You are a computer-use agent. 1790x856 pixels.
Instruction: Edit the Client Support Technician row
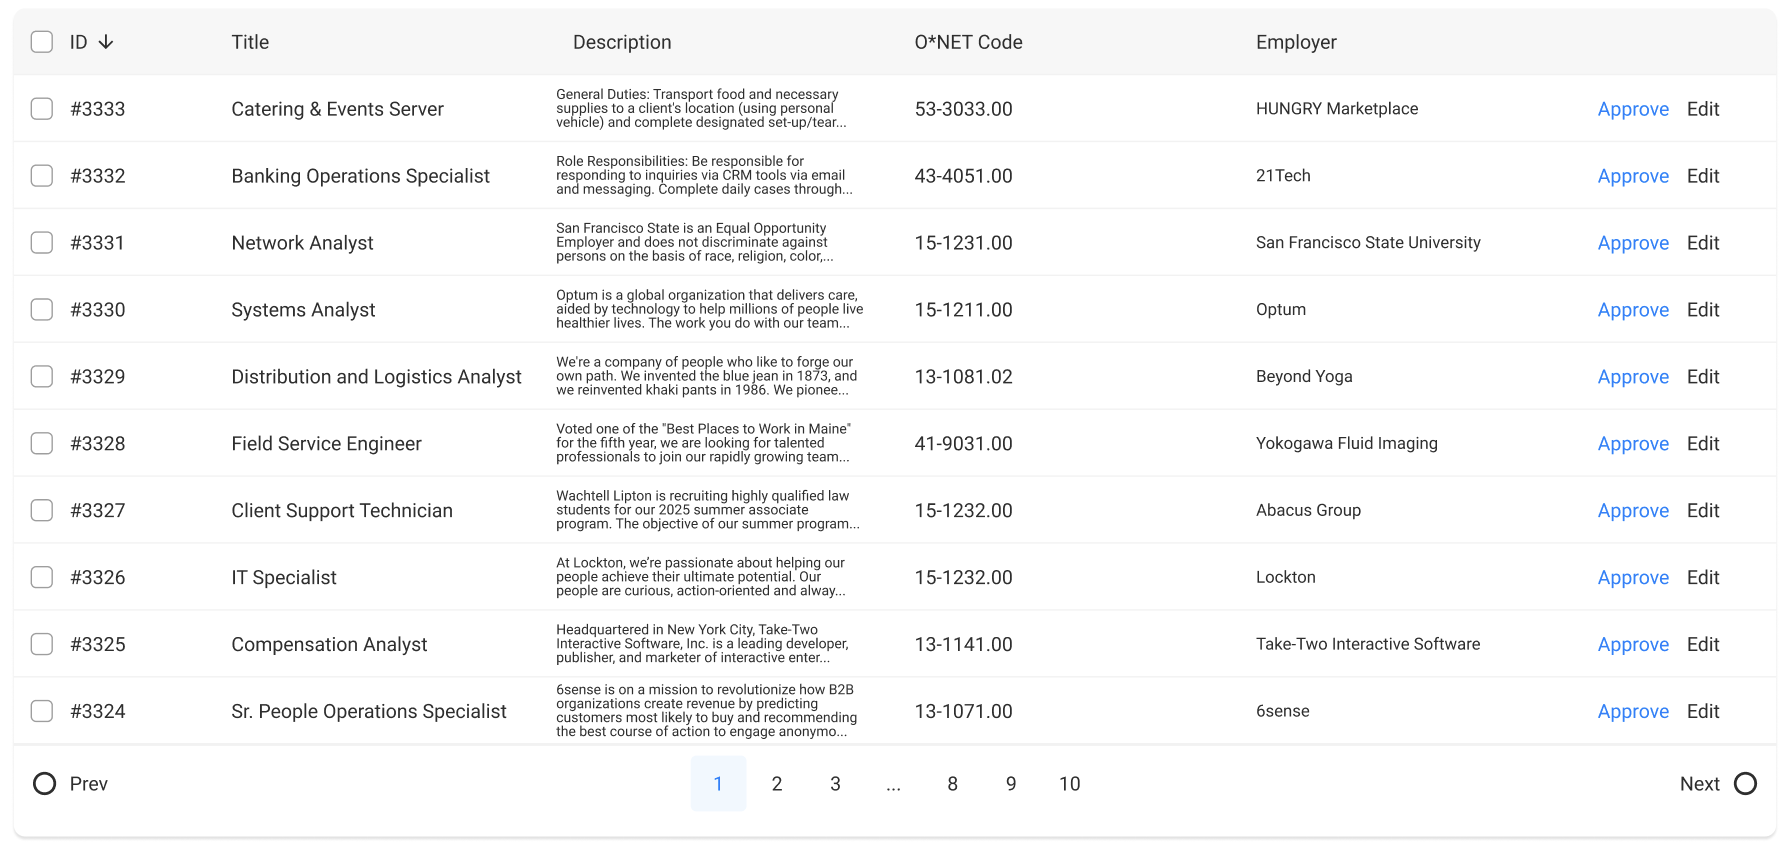coord(1703,511)
